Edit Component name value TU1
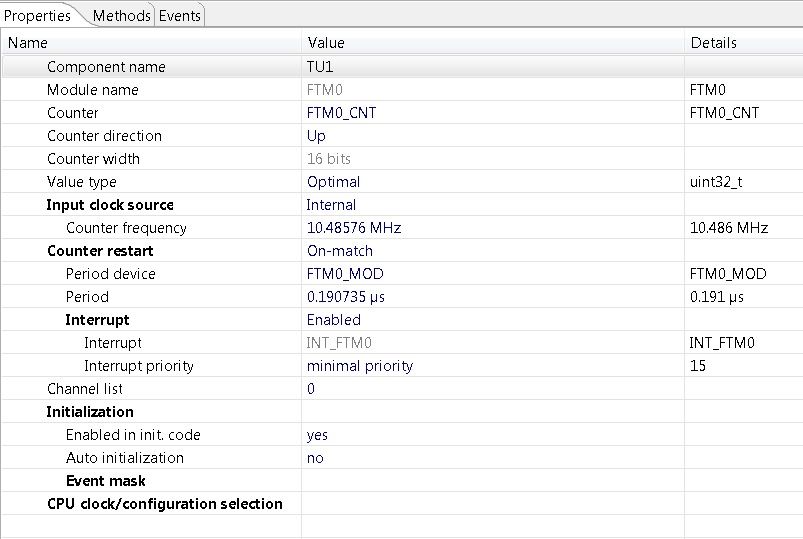 (490, 67)
